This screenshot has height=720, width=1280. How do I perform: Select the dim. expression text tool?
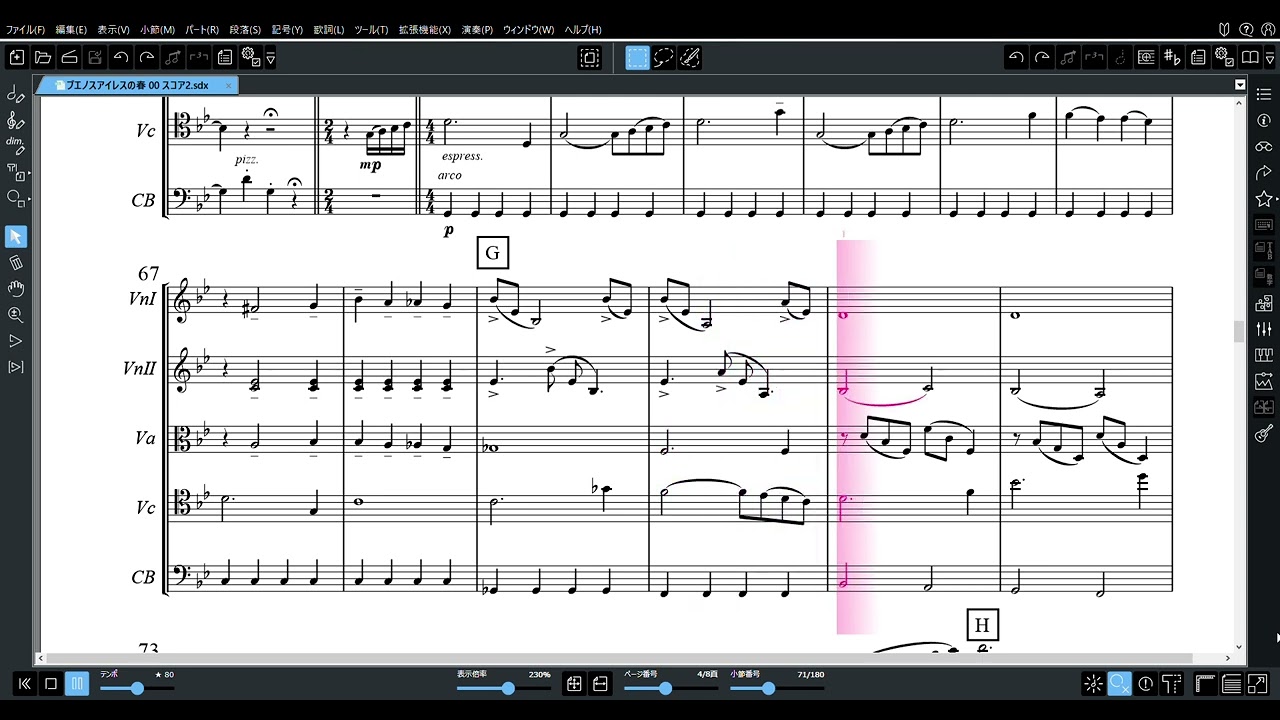pos(15,146)
